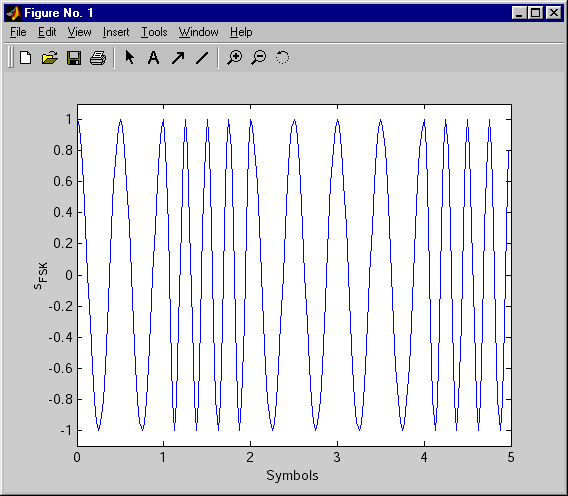
Task: Open the File menu
Action: [x=18, y=32]
